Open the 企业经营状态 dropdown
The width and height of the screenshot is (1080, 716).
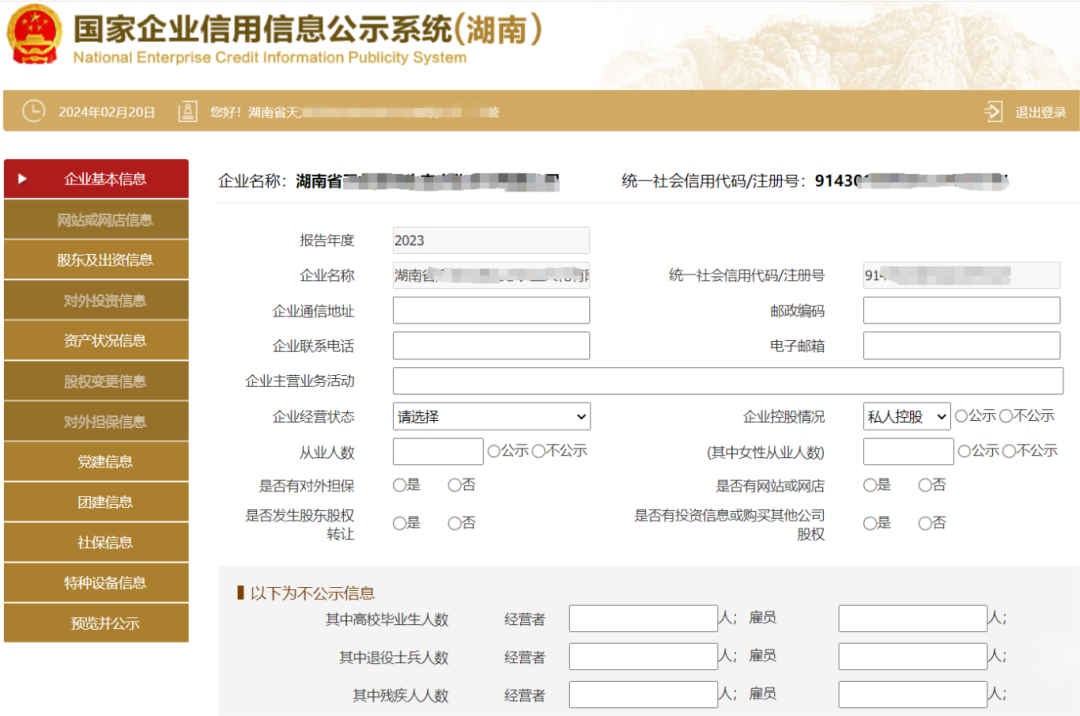pyautogui.click(x=491, y=417)
